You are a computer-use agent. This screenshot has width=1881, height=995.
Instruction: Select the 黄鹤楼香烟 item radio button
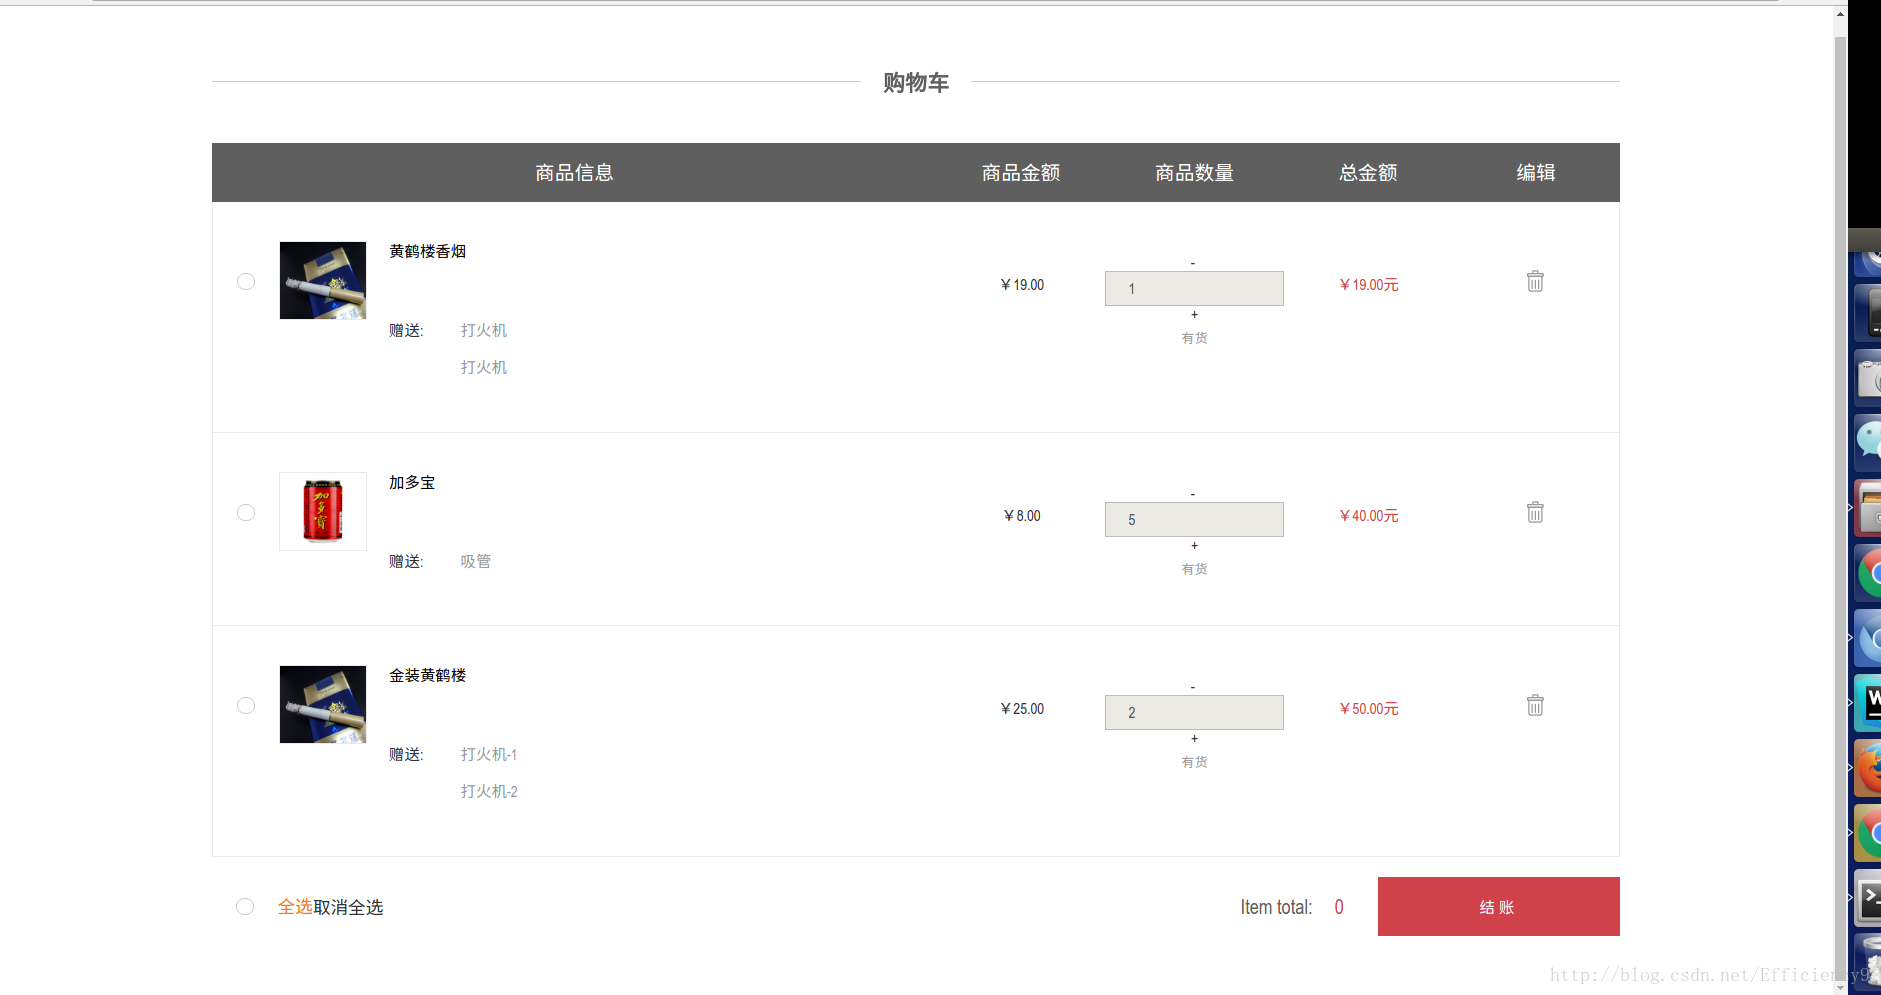246,281
